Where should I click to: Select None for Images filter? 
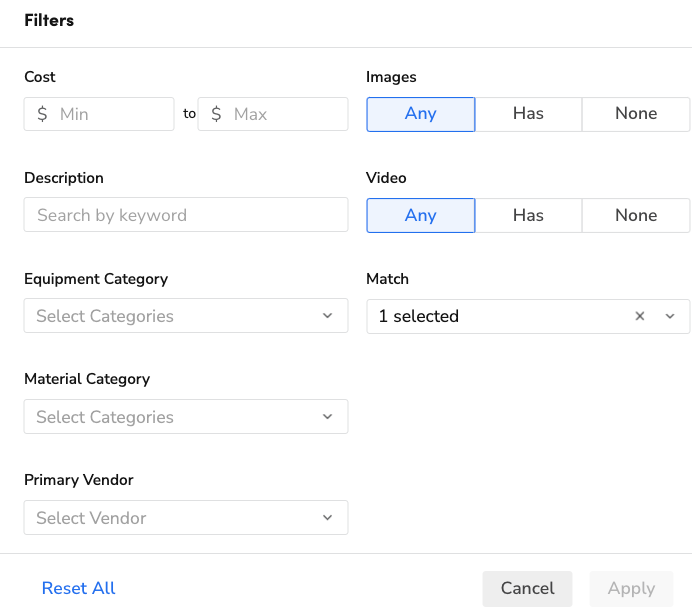pos(636,114)
